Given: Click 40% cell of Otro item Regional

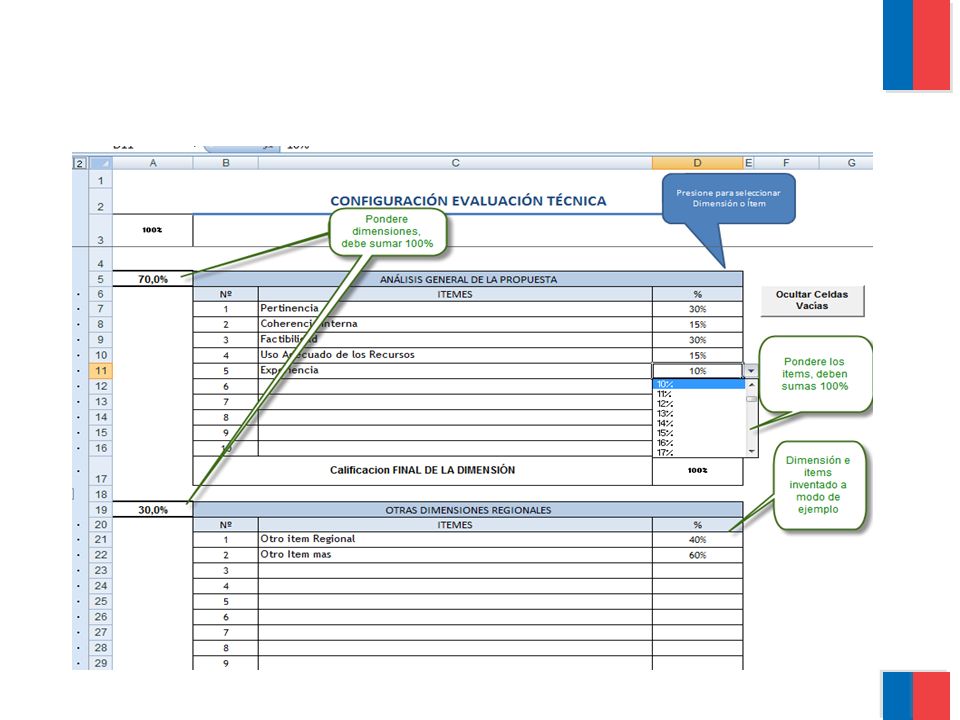Looking at the screenshot, I should tap(697, 539).
